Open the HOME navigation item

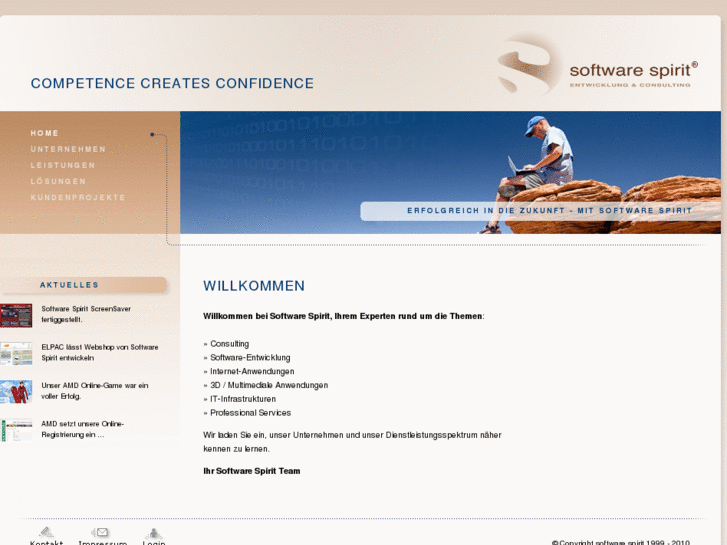point(45,133)
